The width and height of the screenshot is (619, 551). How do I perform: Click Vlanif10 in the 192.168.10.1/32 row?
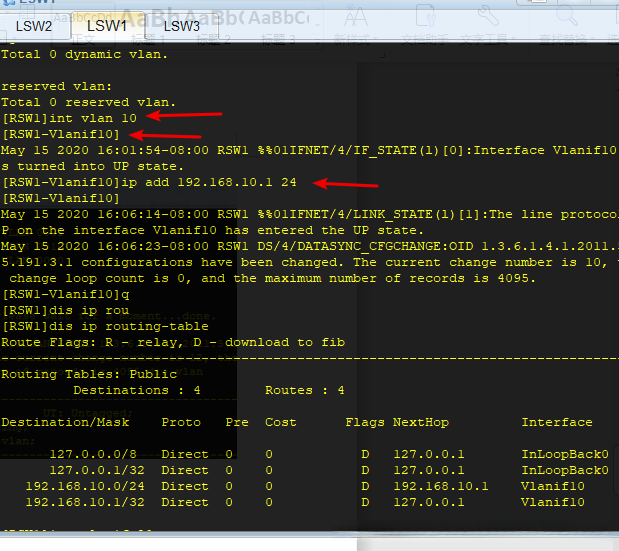(553, 502)
